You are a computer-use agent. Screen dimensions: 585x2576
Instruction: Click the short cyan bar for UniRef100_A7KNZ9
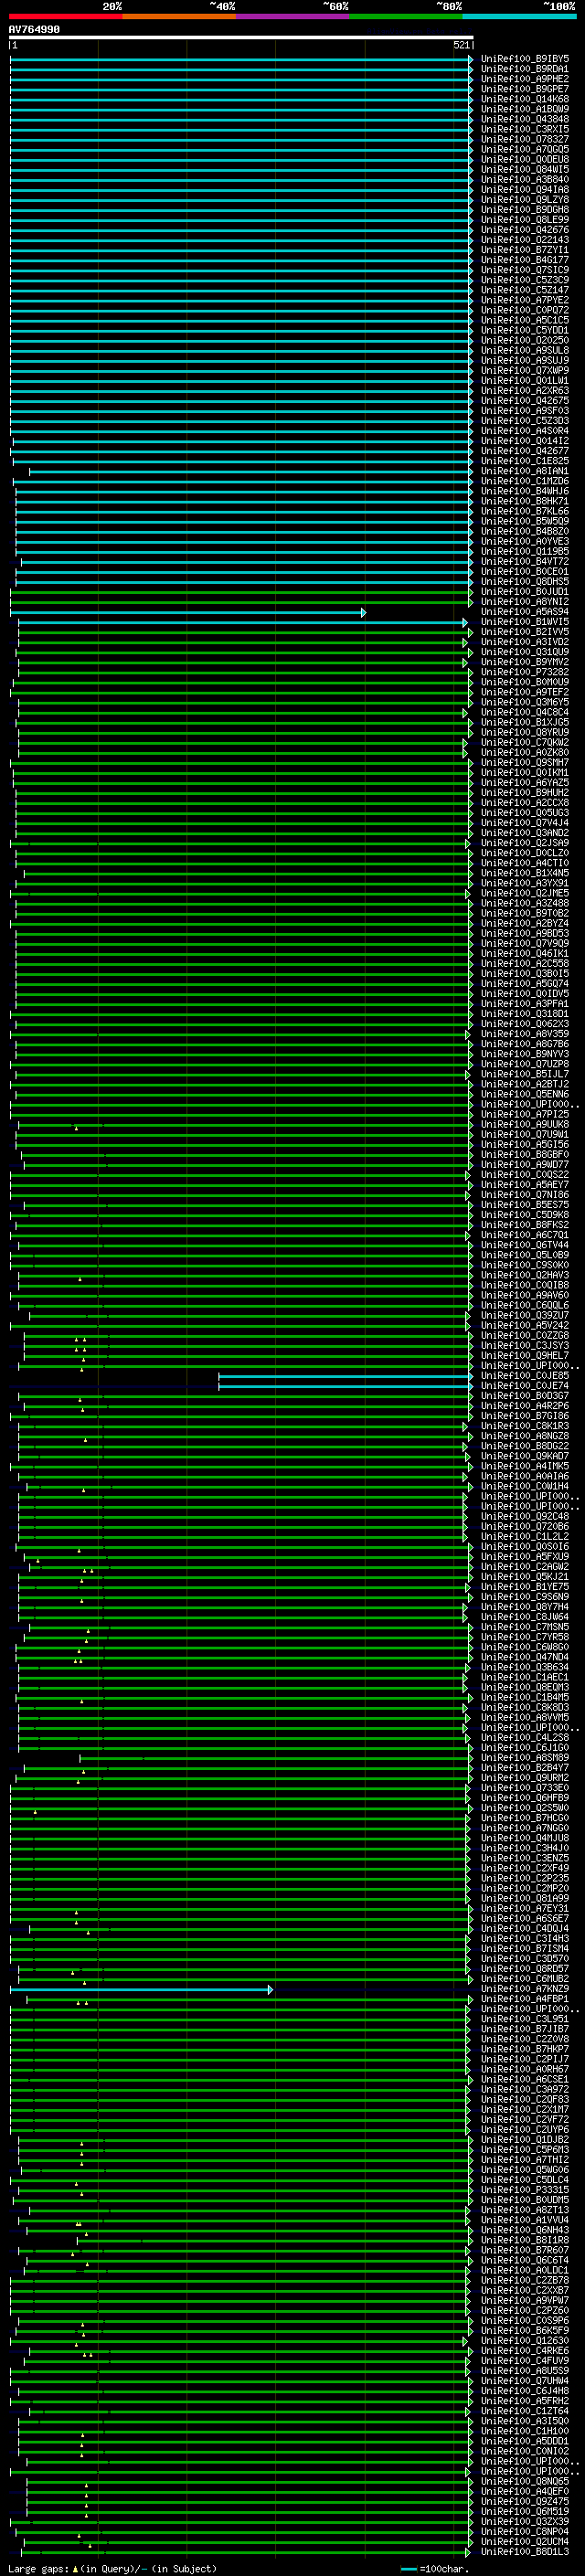click(141, 1989)
